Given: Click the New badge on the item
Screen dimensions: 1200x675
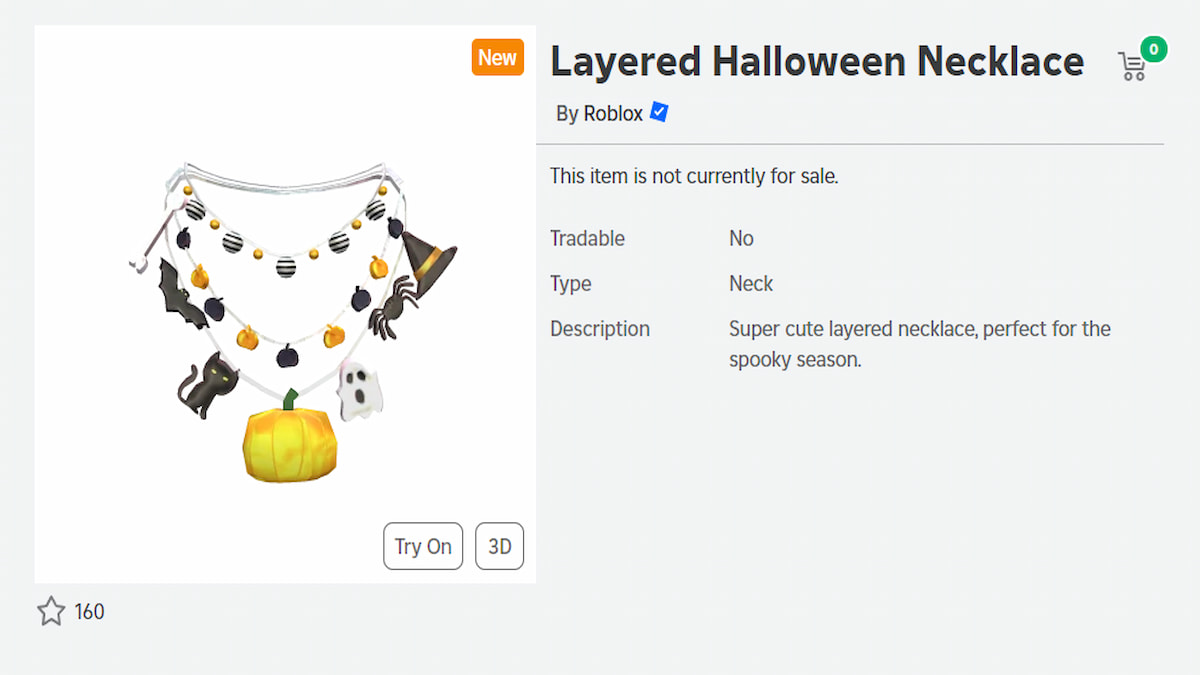Looking at the screenshot, I should (x=497, y=57).
